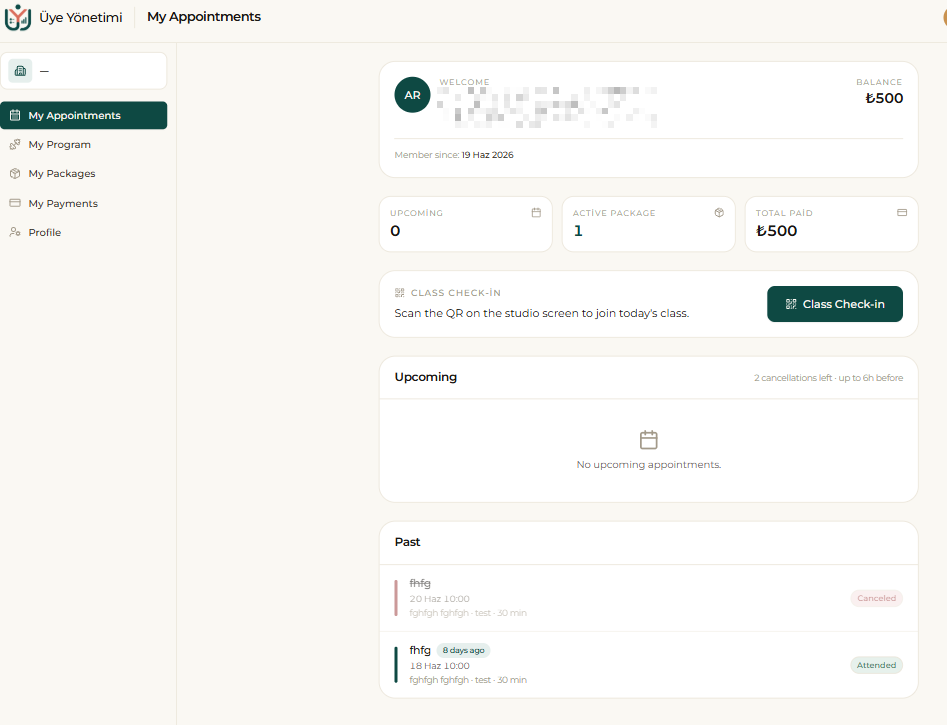This screenshot has width=947, height=725.
Task: Click the calendar icon in Upcoming stat card
Action: click(x=536, y=213)
